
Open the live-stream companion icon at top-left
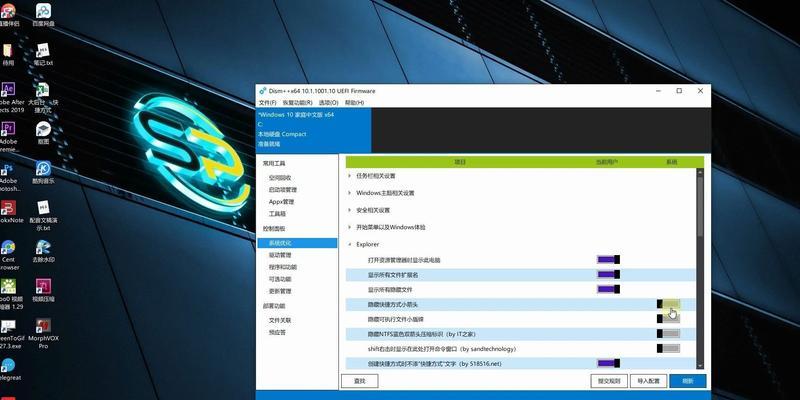[8, 14]
